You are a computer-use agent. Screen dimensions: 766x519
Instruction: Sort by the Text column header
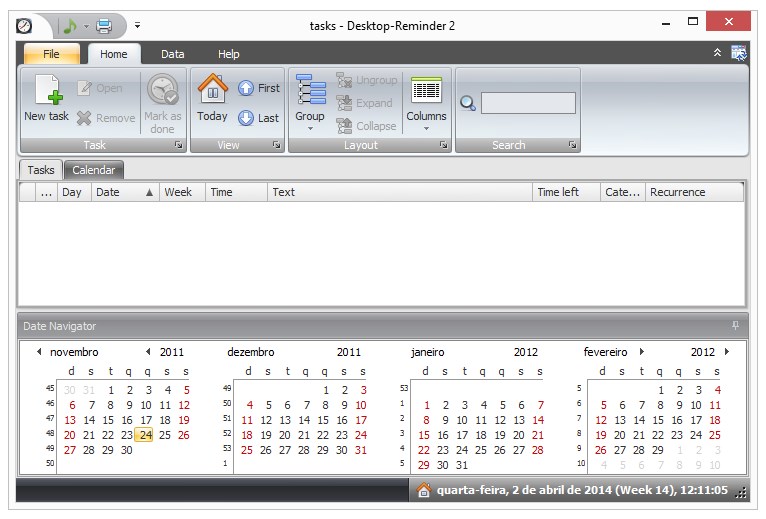[x=400, y=192]
